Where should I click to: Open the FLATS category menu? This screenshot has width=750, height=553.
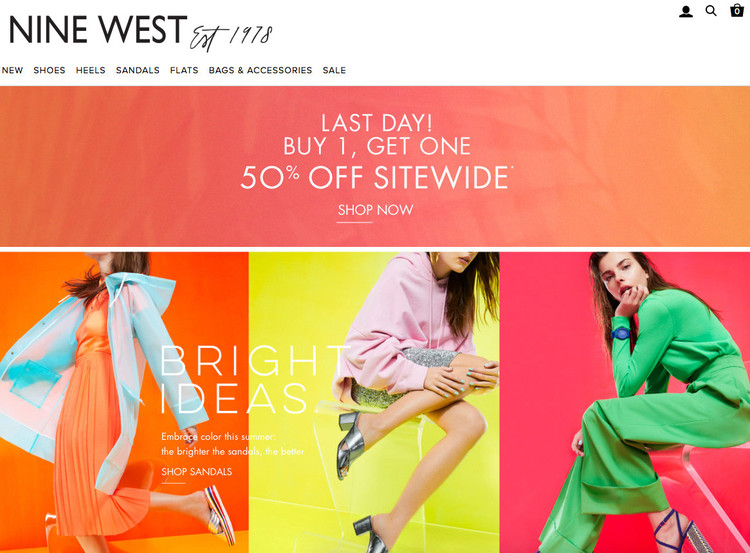[x=184, y=70]
